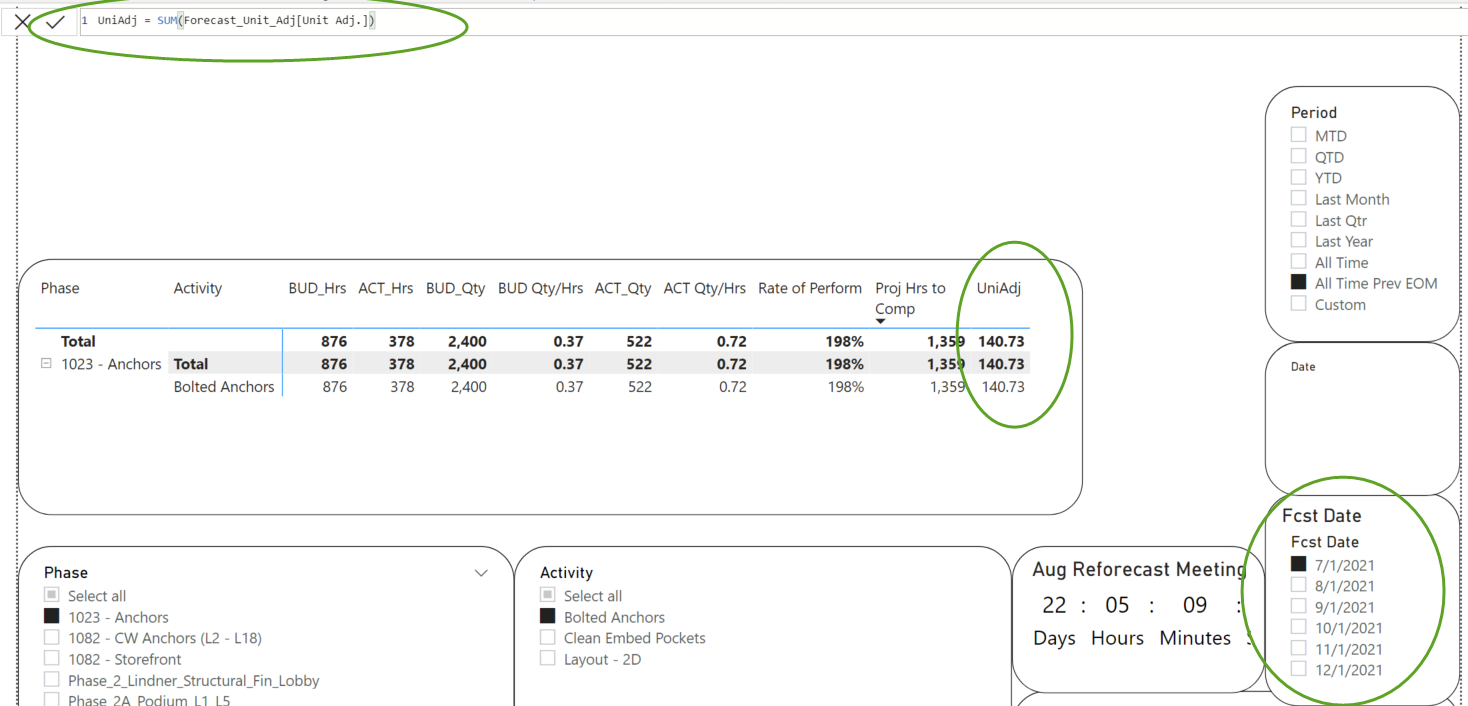Screen dimensions: 1468x706
Task: Check the Last Month period option
Action: click(x=1298, y=198)
